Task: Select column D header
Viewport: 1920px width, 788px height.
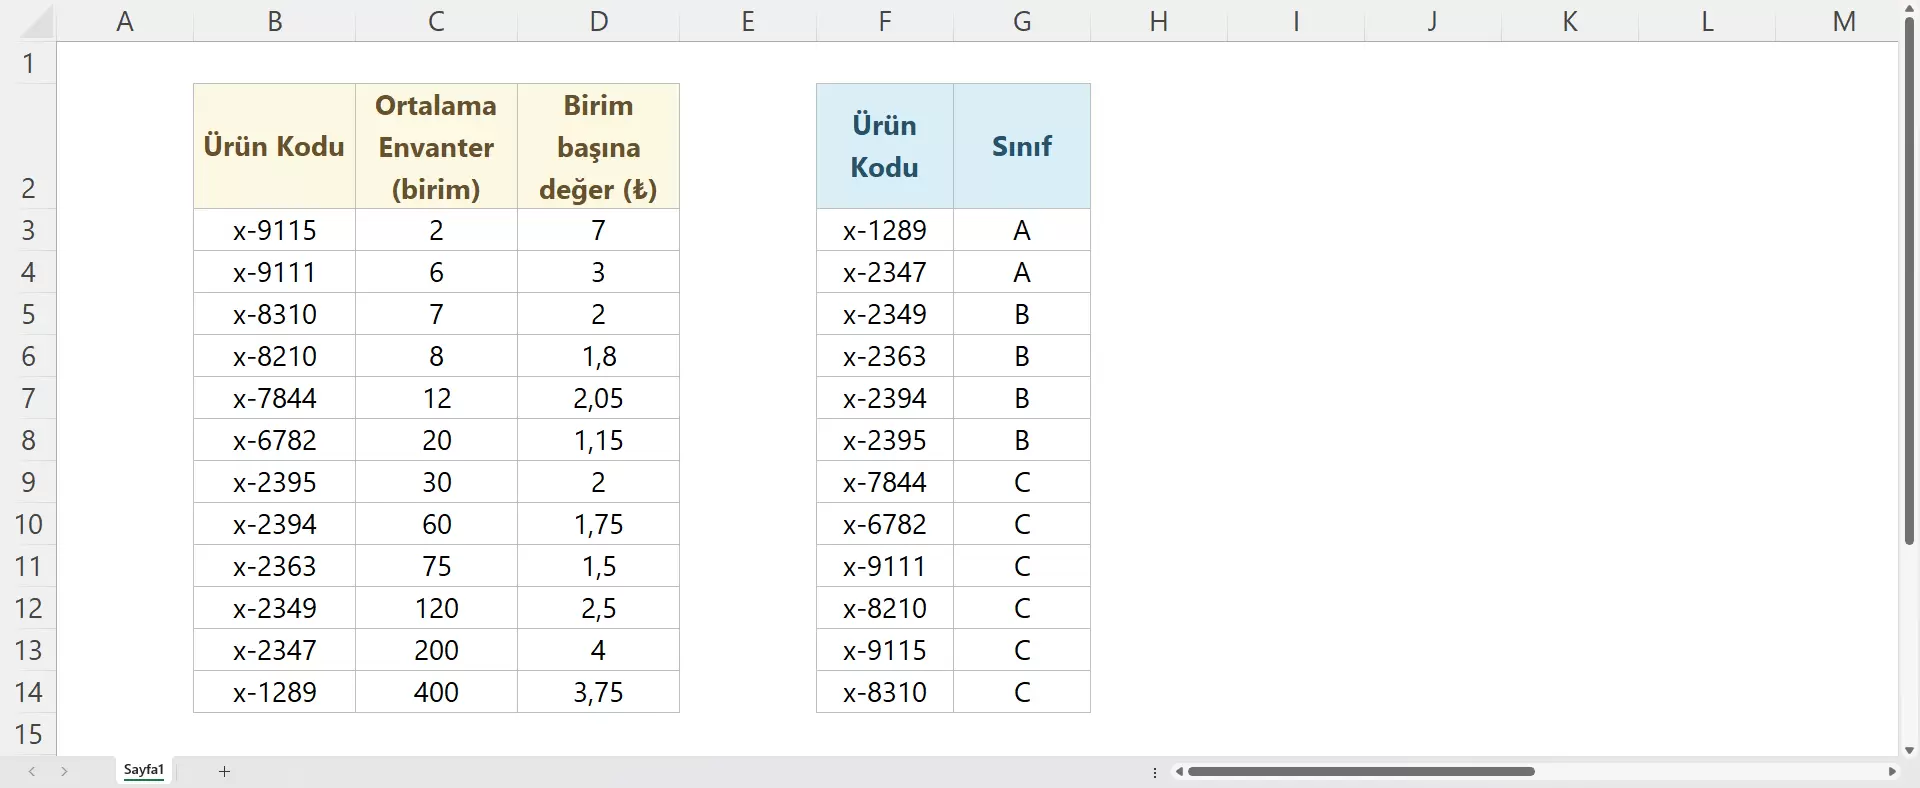Action: click(x=598, y=21)
